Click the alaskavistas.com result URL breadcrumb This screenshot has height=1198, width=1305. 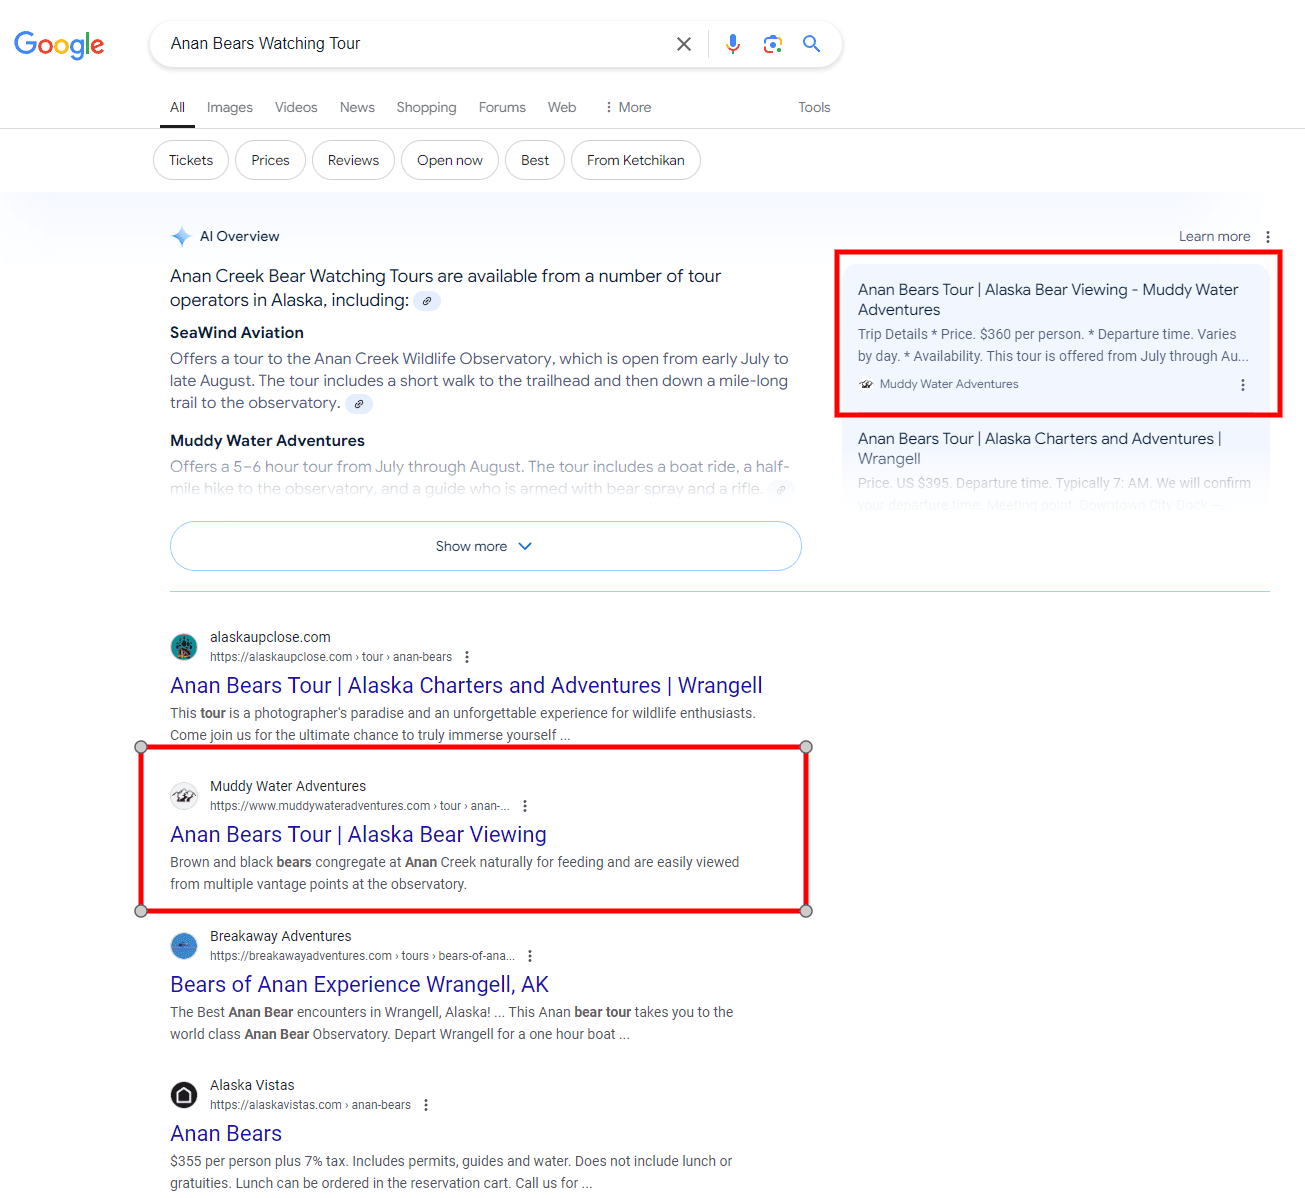(310, 1105)
